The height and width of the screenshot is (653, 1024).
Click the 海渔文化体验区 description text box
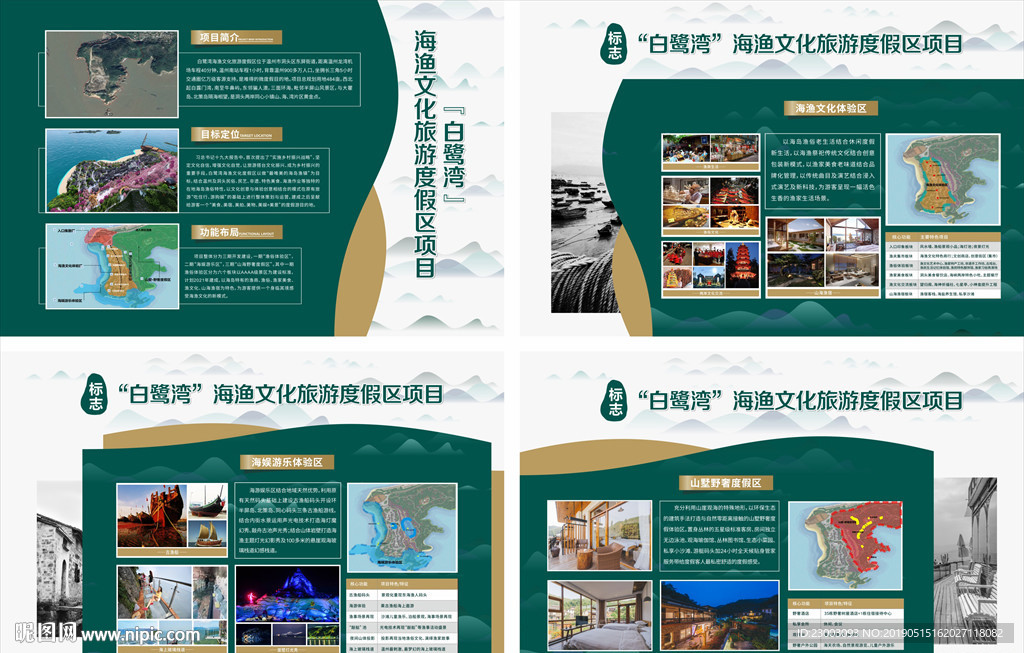pyautogui.click(x=823, y=172)
